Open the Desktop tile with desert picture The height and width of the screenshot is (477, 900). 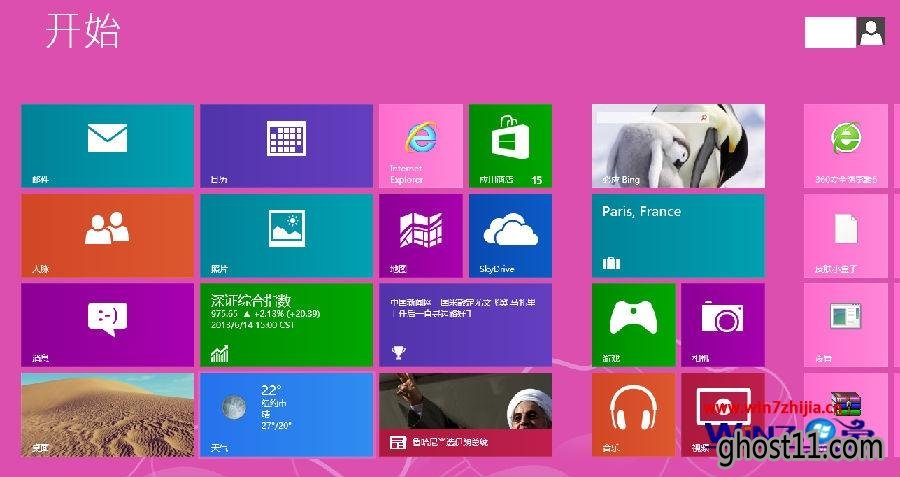(x=107, y=415)
